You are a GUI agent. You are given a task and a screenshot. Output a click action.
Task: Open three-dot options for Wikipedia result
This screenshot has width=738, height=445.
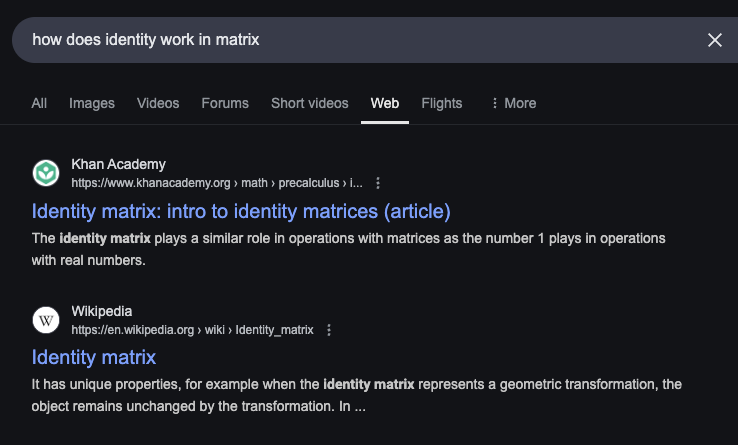click(x=329, y=330)
